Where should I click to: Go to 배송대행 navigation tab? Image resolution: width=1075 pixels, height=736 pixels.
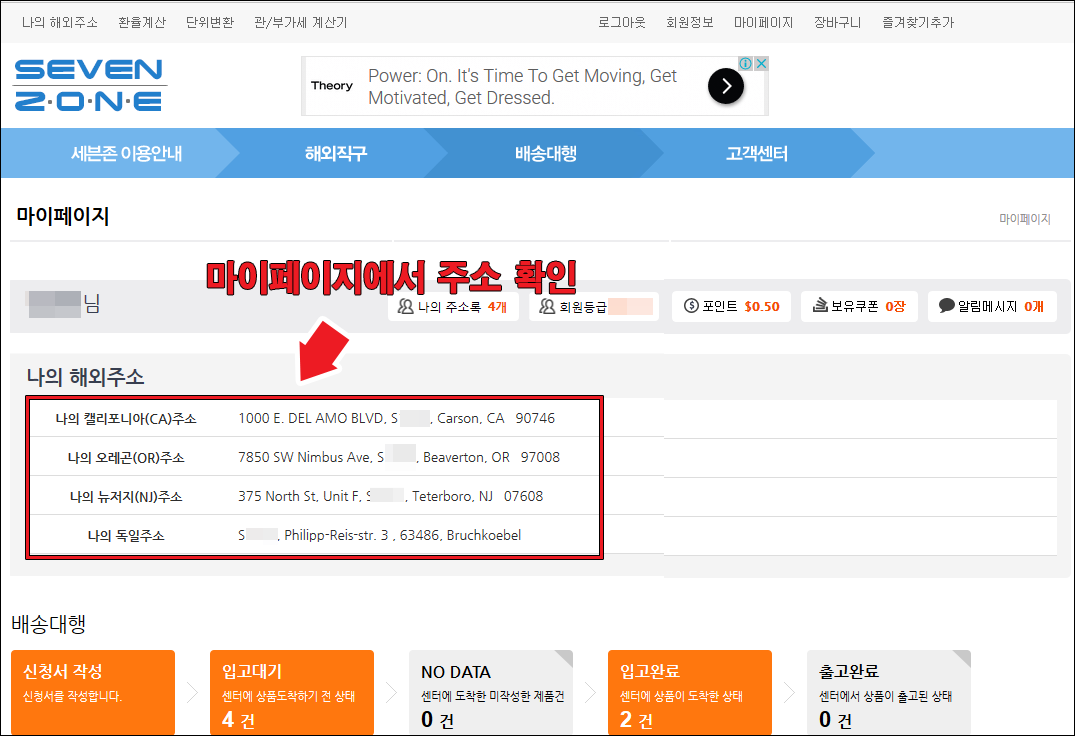point(546,154)
